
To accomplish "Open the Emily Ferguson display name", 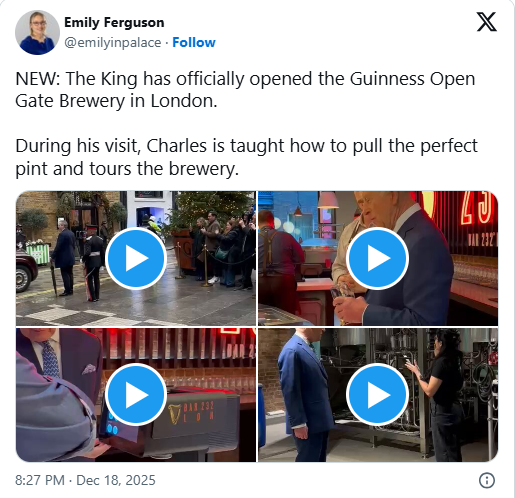I will [114, 22].
